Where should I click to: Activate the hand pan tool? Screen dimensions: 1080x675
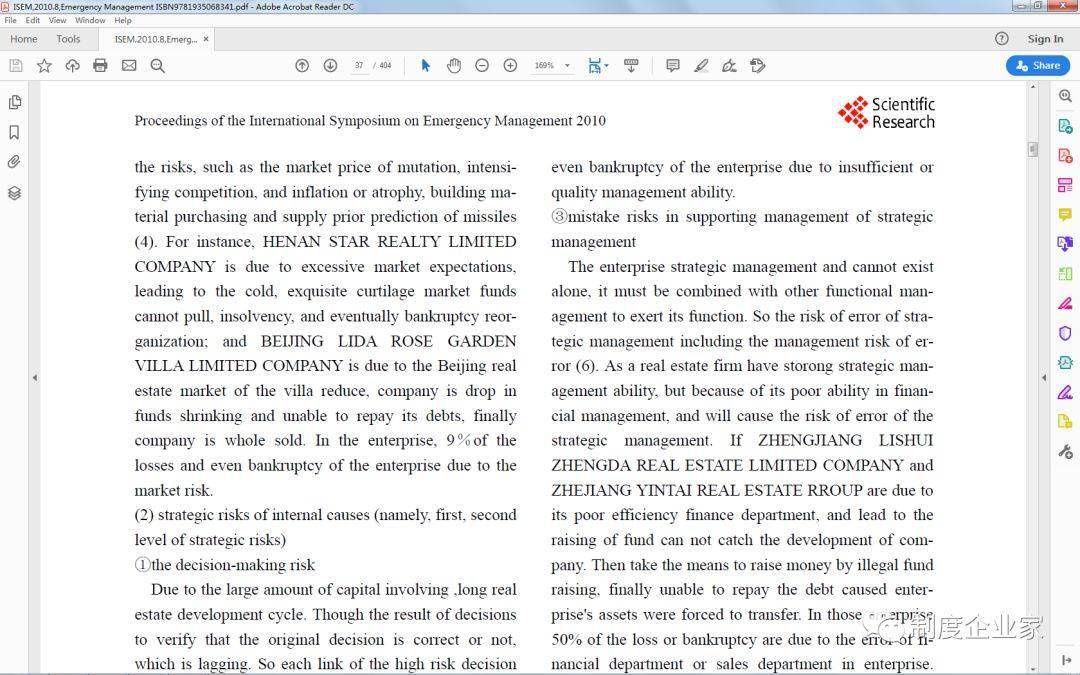[x=454, y=65]
